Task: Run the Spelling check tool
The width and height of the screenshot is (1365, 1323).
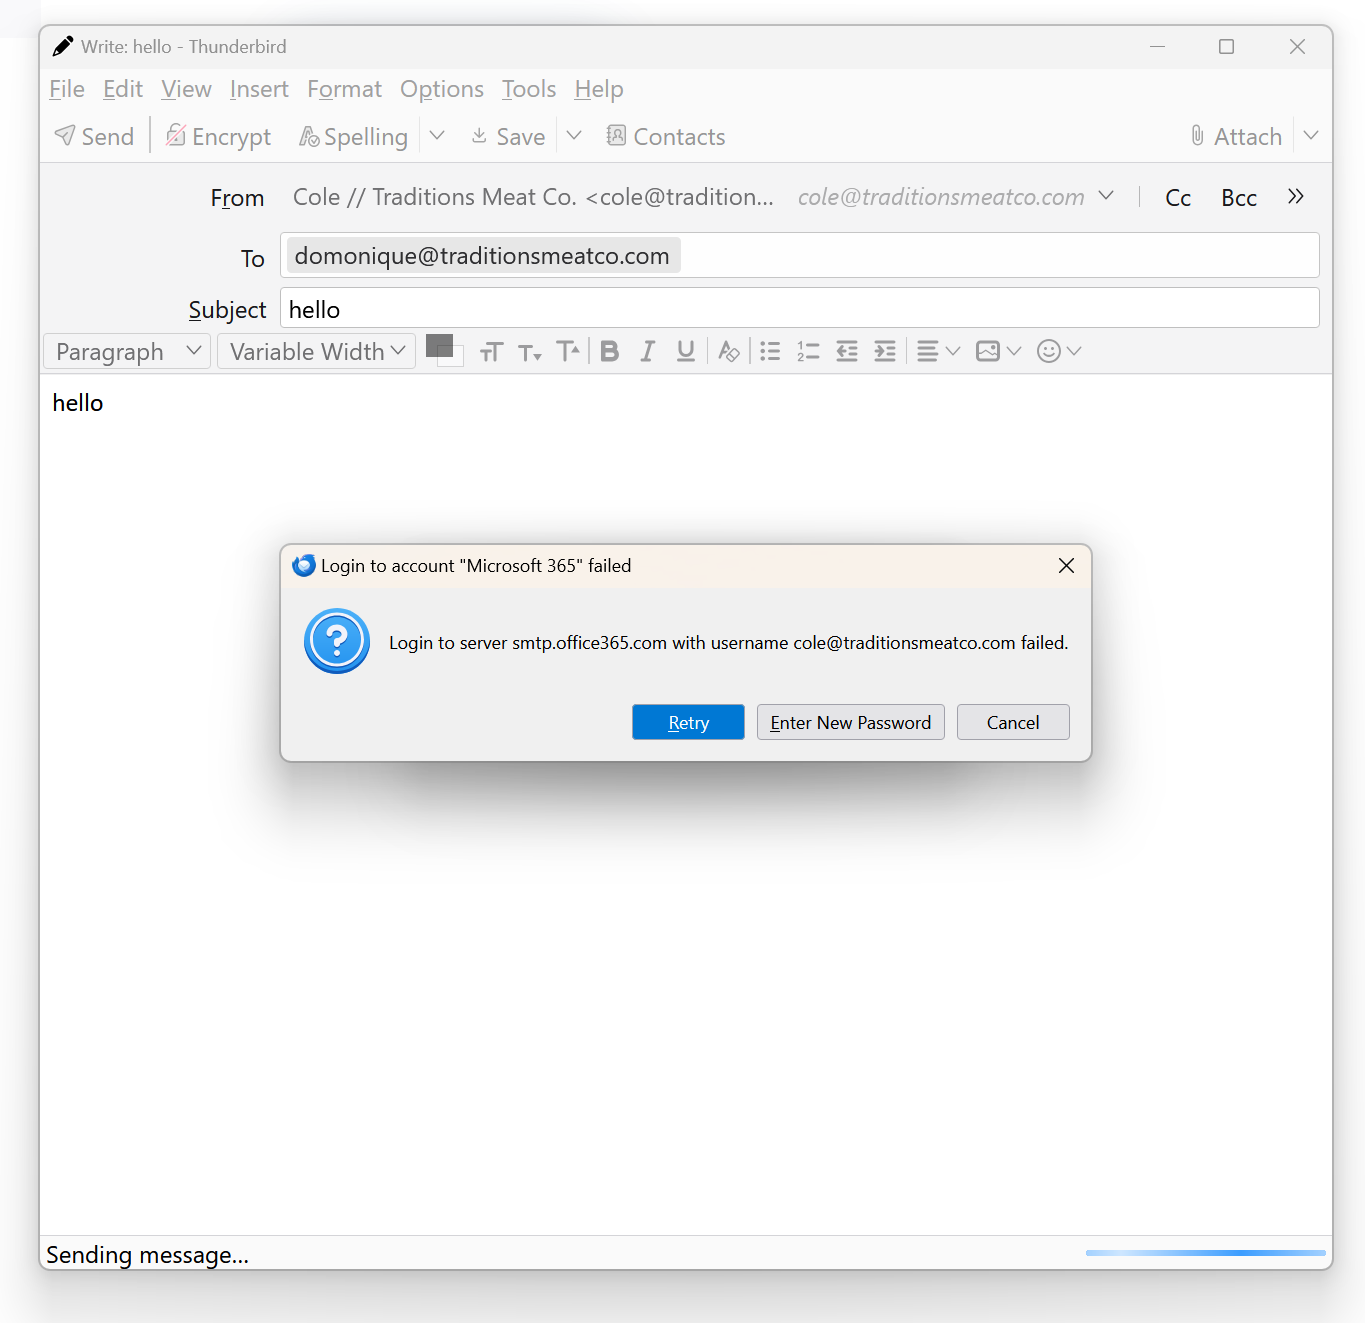Action: point(354,137)
